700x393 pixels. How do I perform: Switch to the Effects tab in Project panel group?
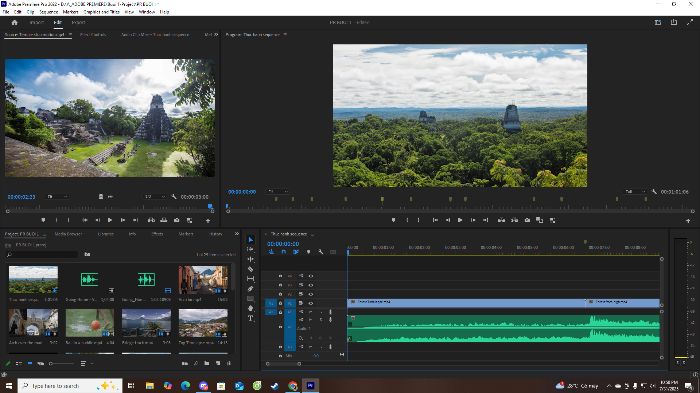pyautogui.click(x=158, y=234)
